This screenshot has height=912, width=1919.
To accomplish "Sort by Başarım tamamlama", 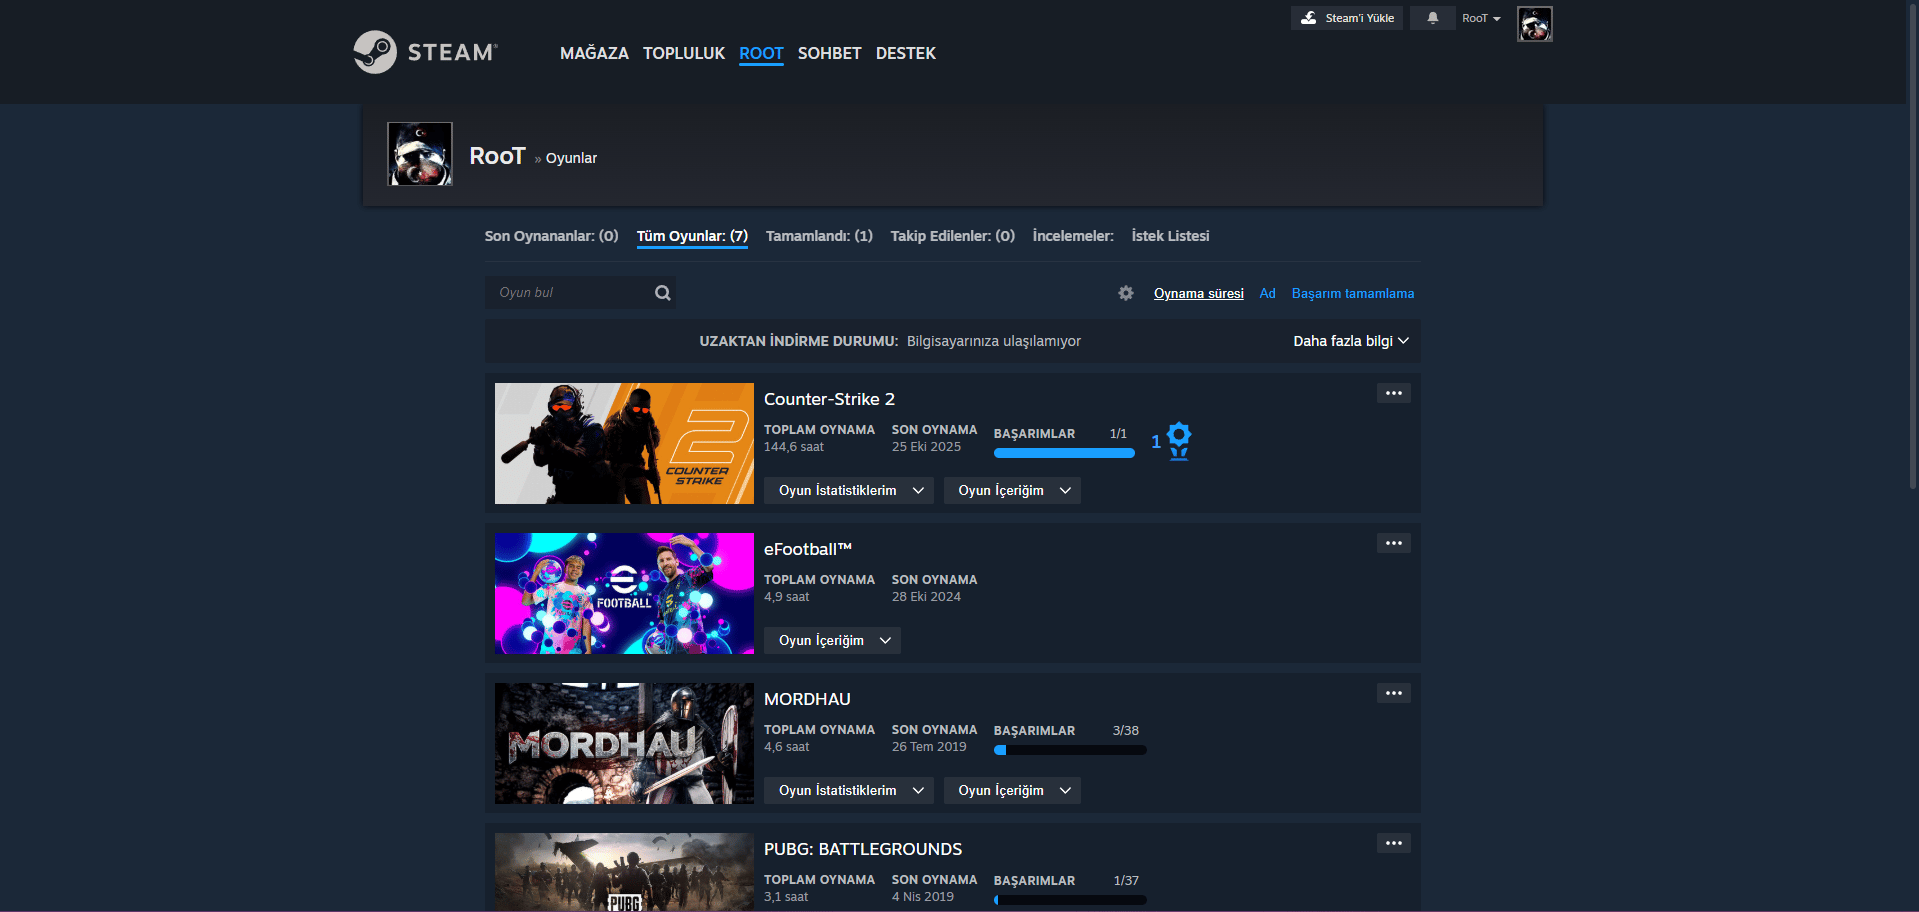I will (1353, 293).
